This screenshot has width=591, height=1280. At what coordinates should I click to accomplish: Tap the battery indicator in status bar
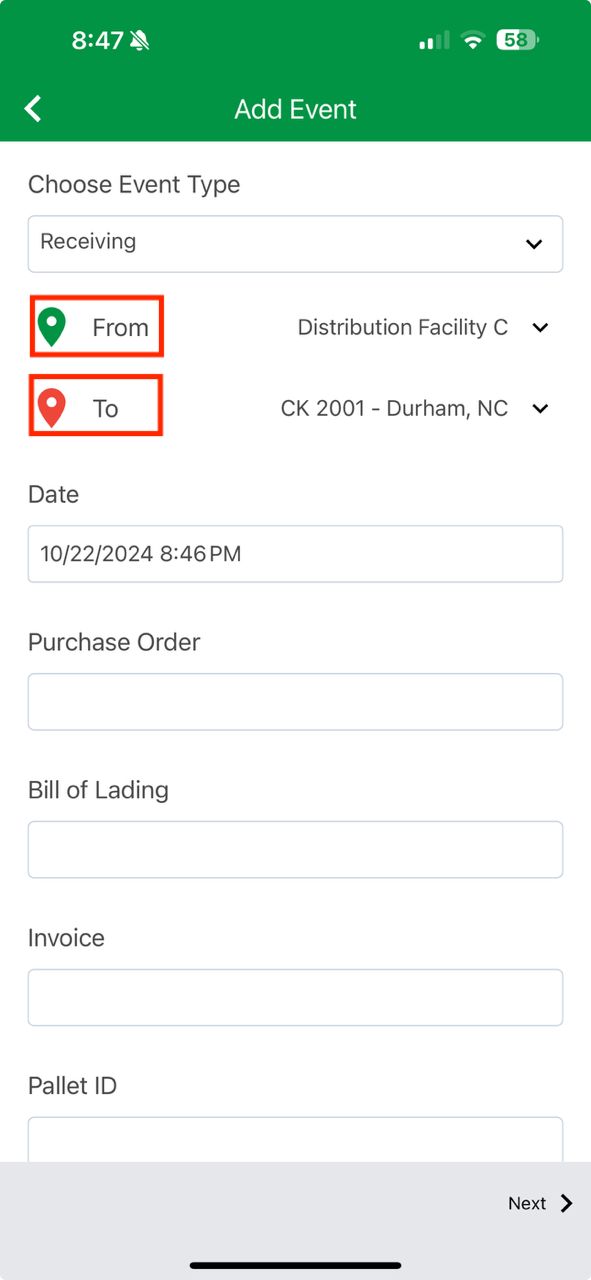(518, 40)
